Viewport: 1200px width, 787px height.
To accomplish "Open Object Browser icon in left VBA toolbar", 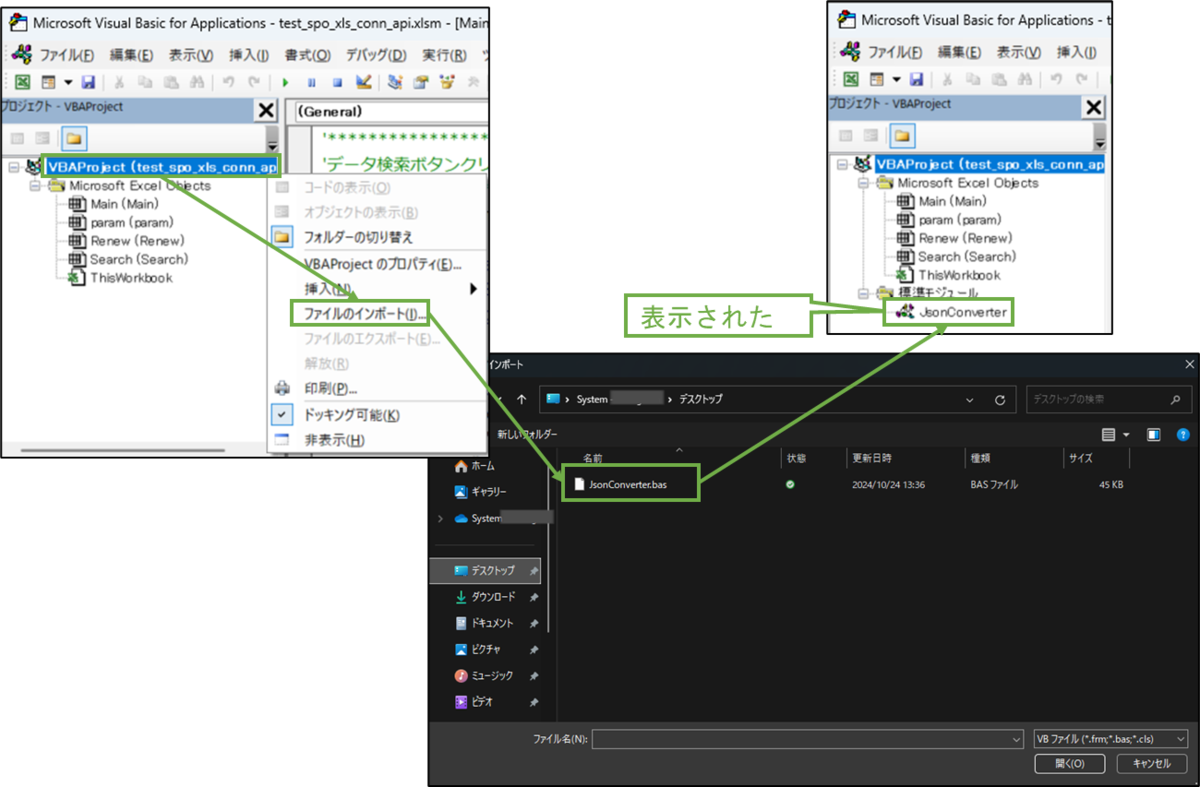I will (447, 82).
